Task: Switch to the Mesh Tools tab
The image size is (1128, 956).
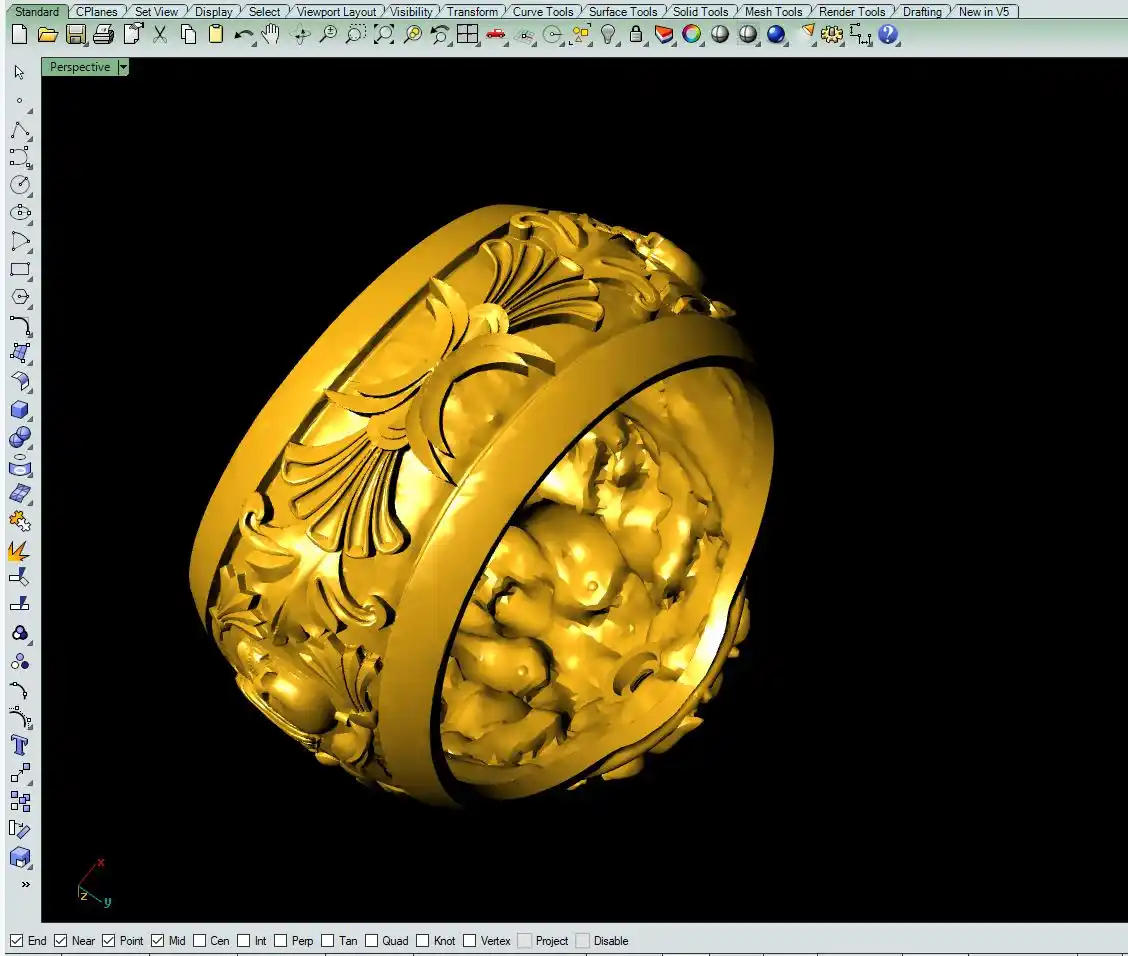Action: (773, 12)
